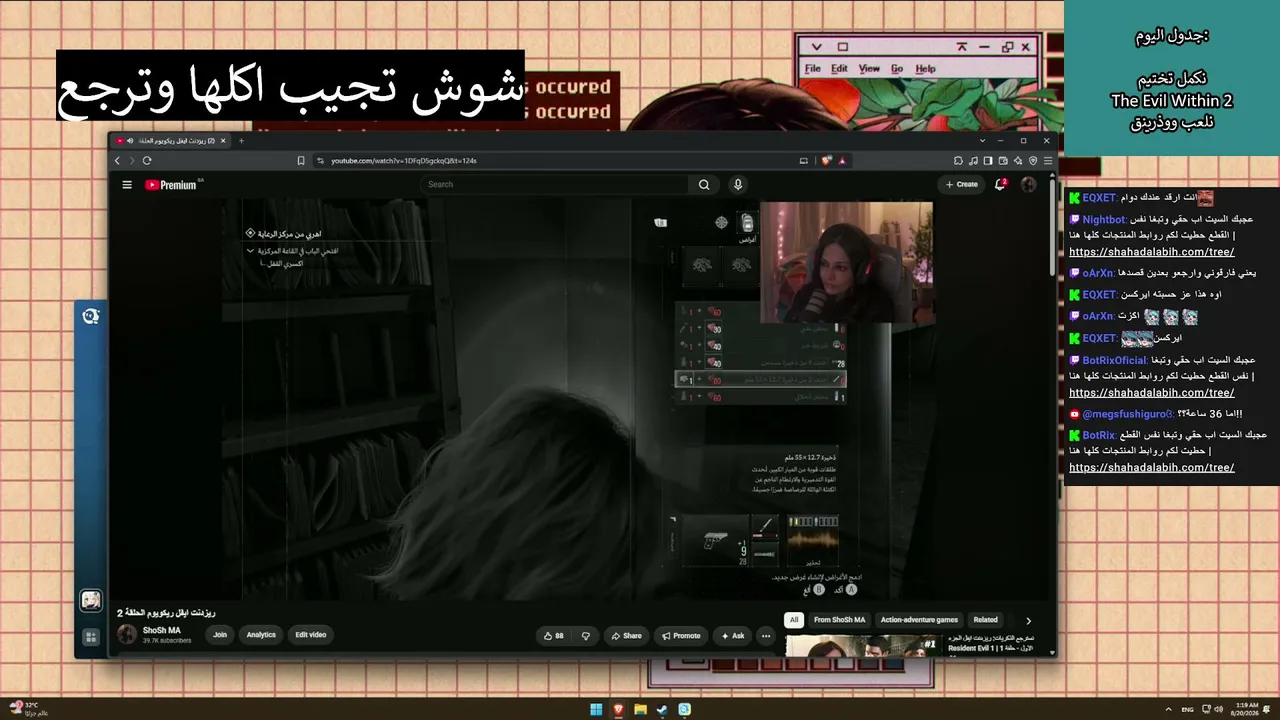Open a new browser tab
Image resolution: width=1280 pixels, height=720 pixels.
point(241,141)
